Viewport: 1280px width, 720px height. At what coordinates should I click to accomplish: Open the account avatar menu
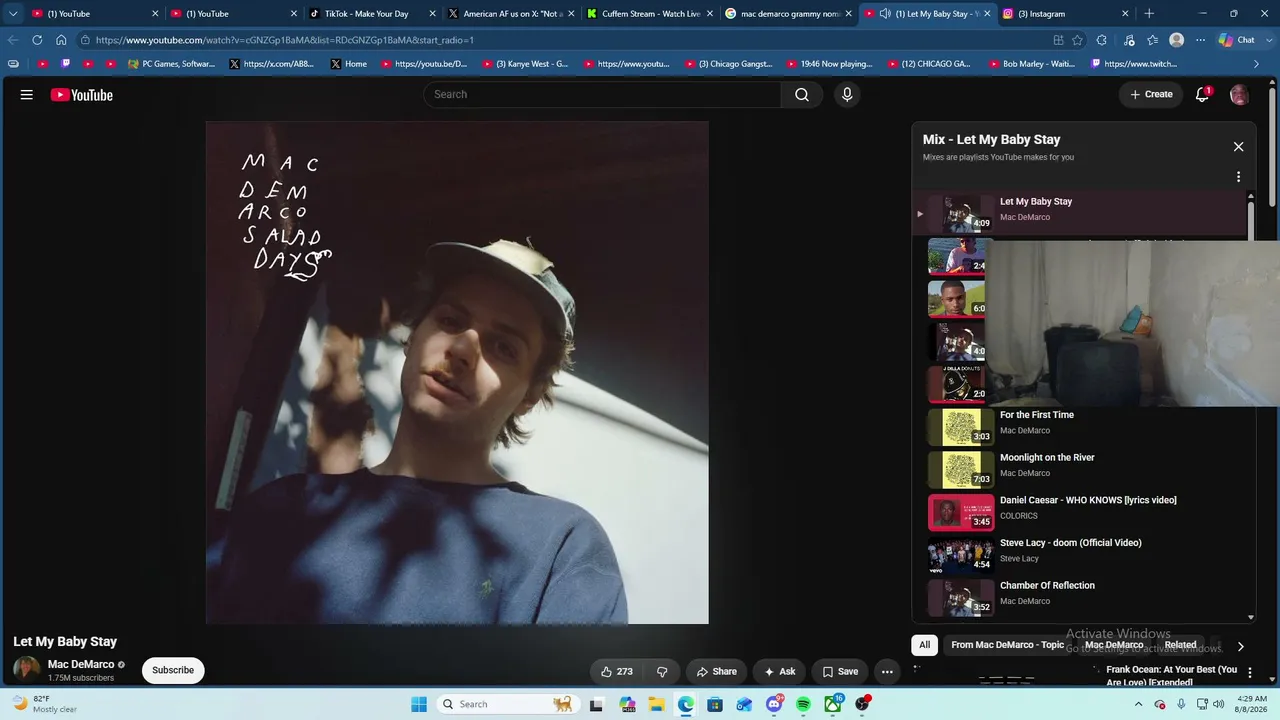[x=1239, y=95]
